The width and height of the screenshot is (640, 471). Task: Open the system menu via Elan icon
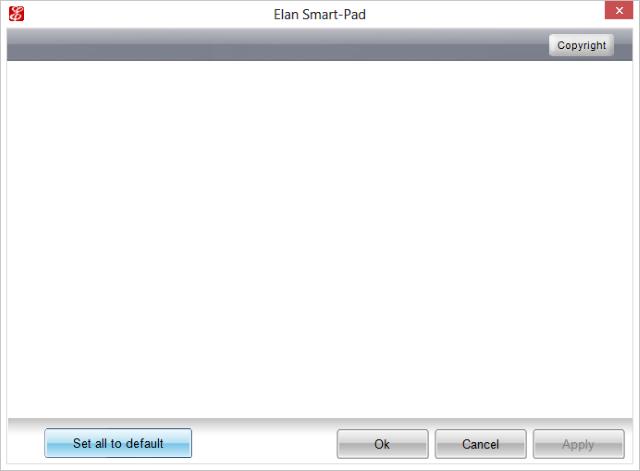[16, 13]
